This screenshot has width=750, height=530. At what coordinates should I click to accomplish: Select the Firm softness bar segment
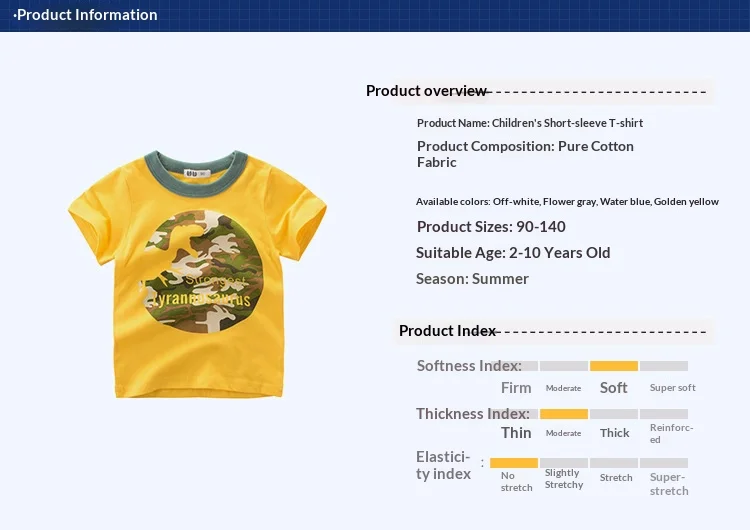tap(514, 366)
